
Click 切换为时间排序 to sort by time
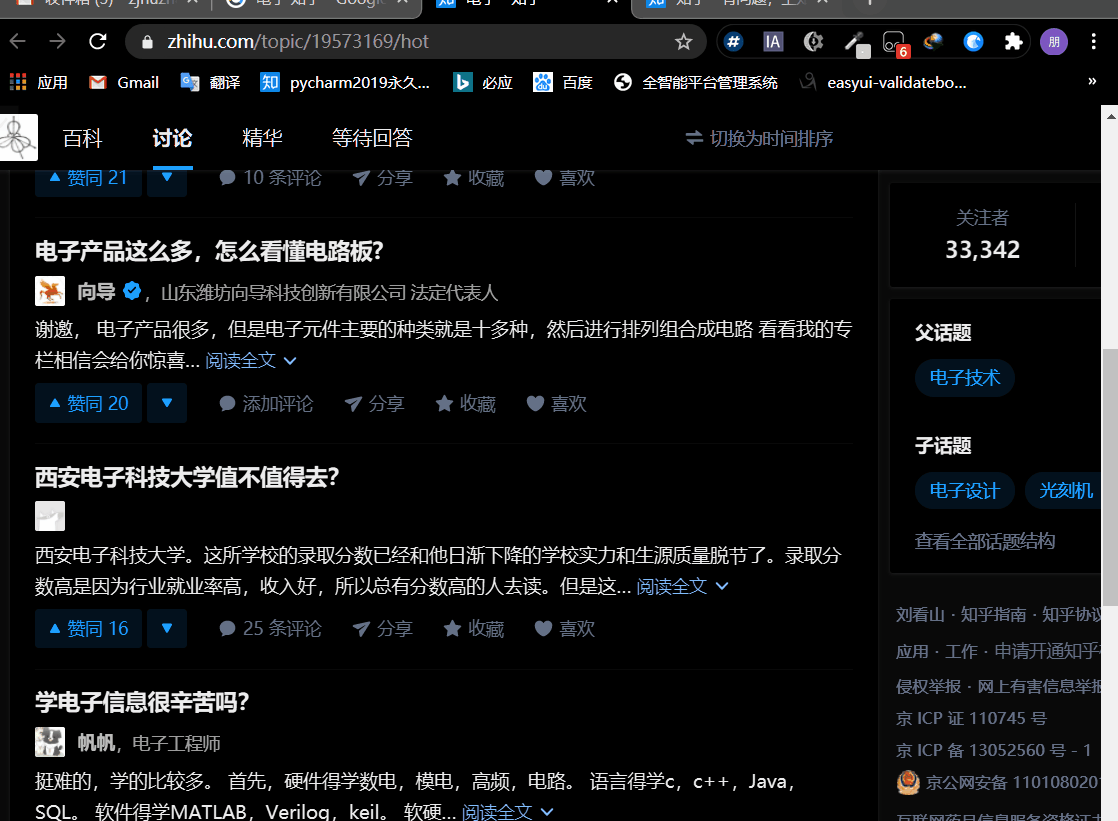coord(758,139)
